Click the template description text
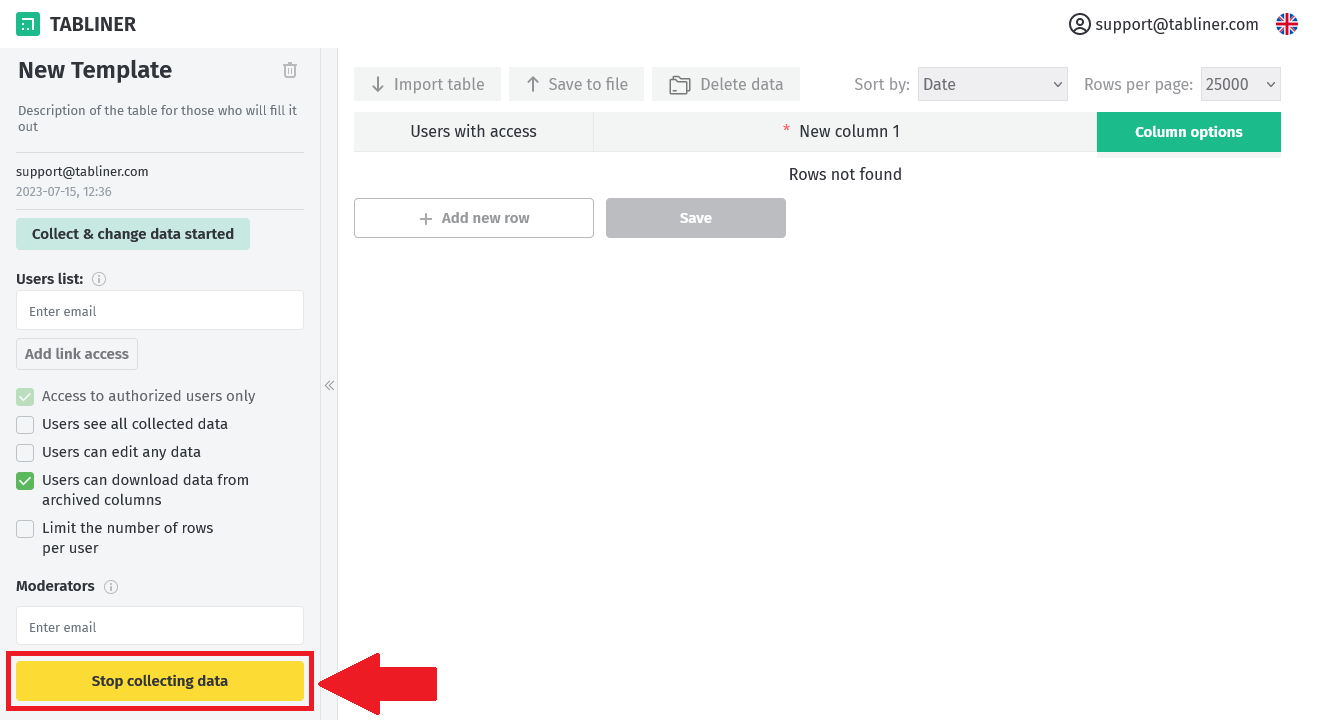Image resolution: width=1321 pixels, height=720 pixels. [158, 119]
